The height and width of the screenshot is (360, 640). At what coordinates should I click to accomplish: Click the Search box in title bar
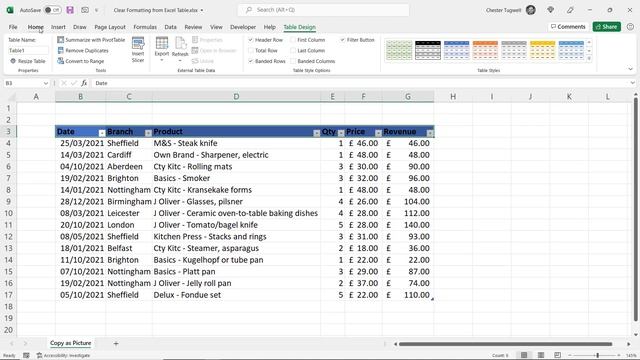[x=323, y=10]
